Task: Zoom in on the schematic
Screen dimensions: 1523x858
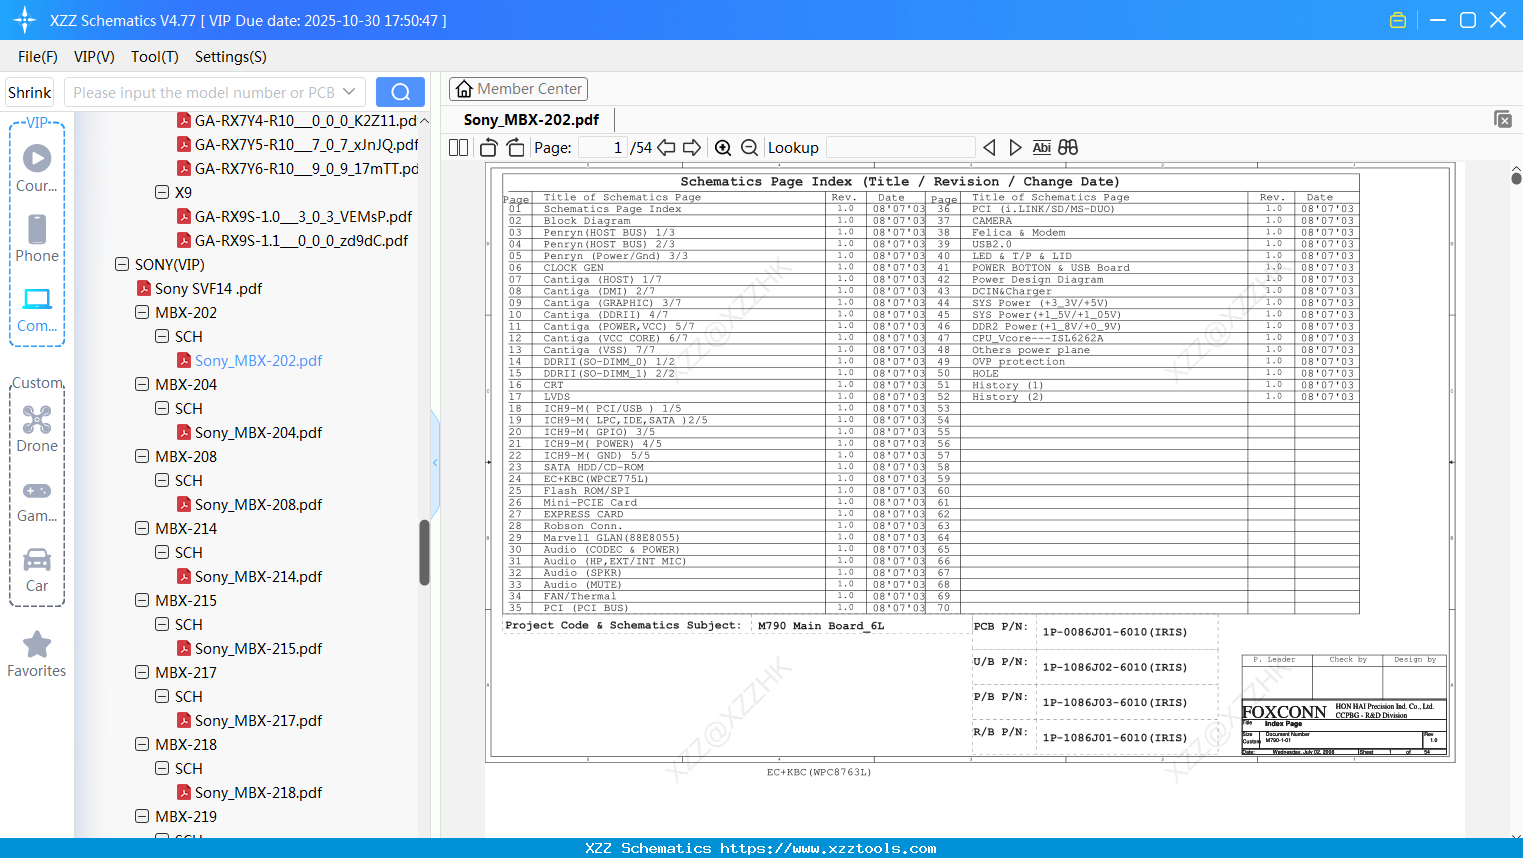Action: point(723,148)
